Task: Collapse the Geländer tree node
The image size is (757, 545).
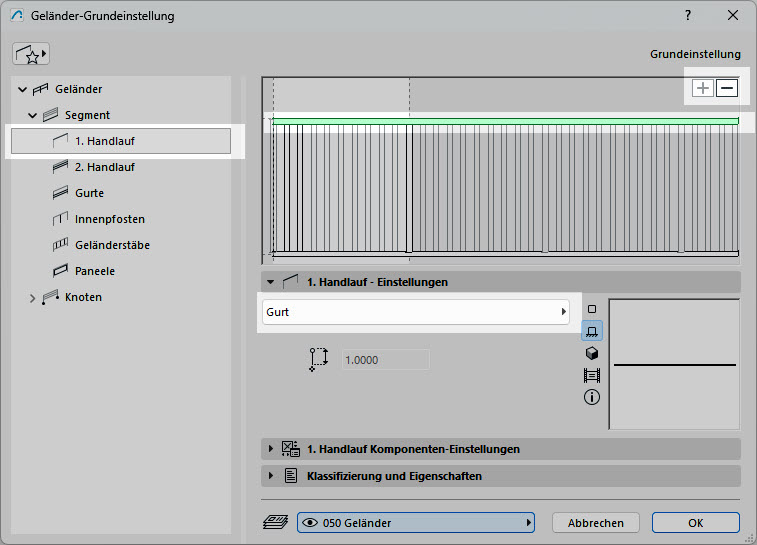Action: click(x=23, y=89)
